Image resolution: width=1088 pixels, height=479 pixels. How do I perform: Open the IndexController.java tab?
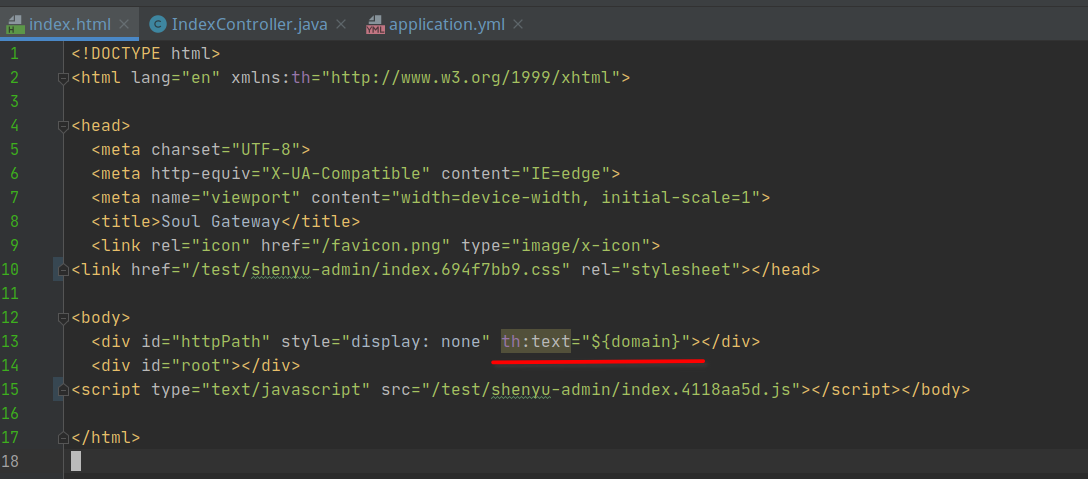[x=249, y=25]
